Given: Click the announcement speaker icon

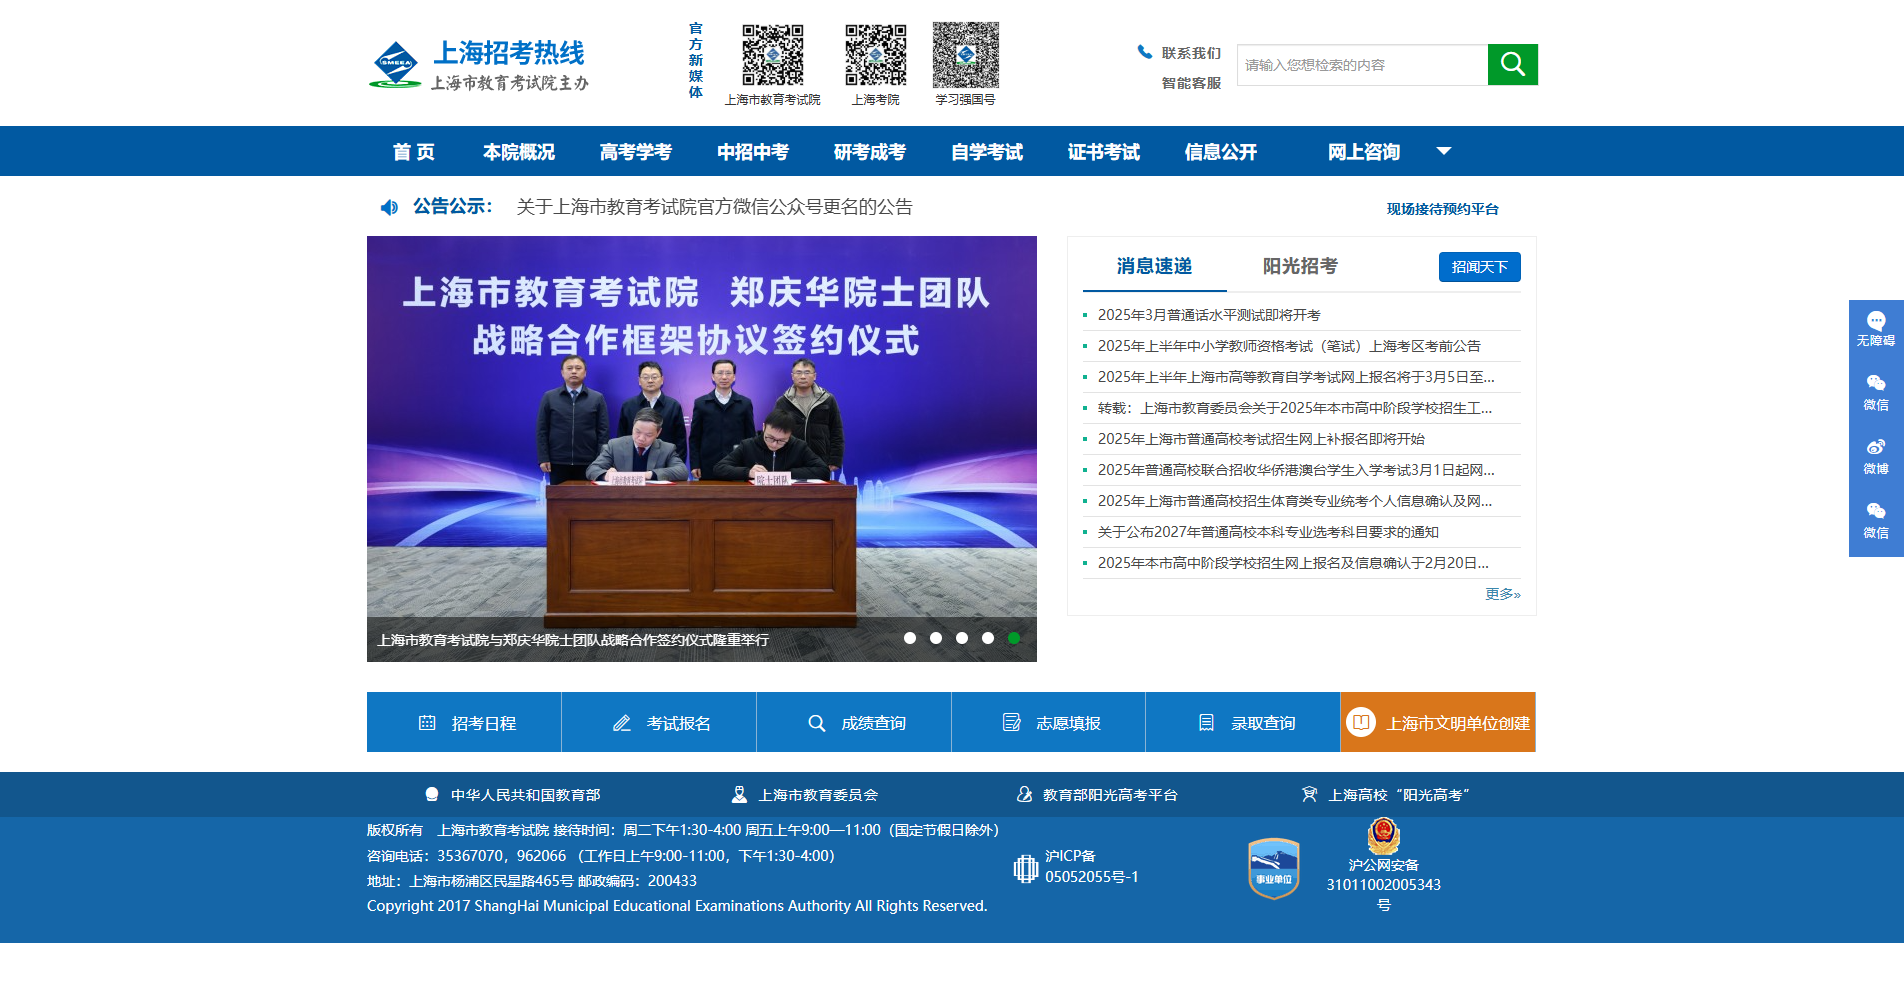Looking at the screenshot, I should click(390, 208).
